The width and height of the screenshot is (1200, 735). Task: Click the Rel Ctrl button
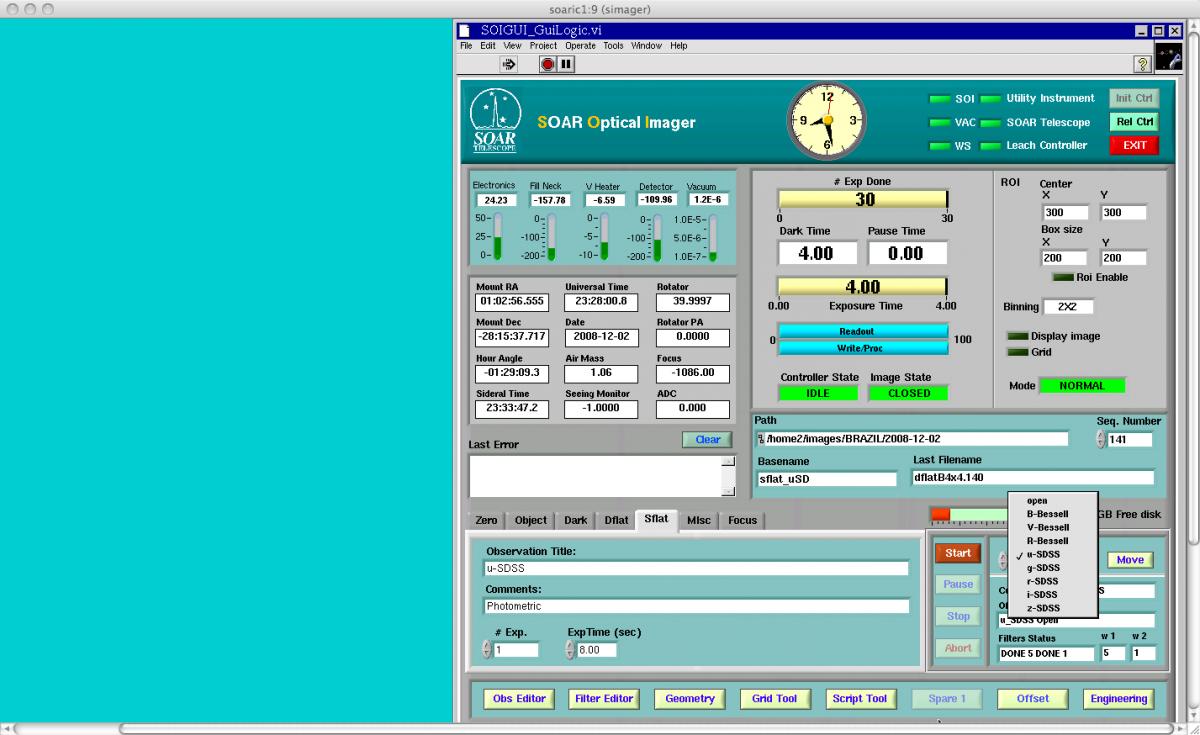tap(1135, 122)
